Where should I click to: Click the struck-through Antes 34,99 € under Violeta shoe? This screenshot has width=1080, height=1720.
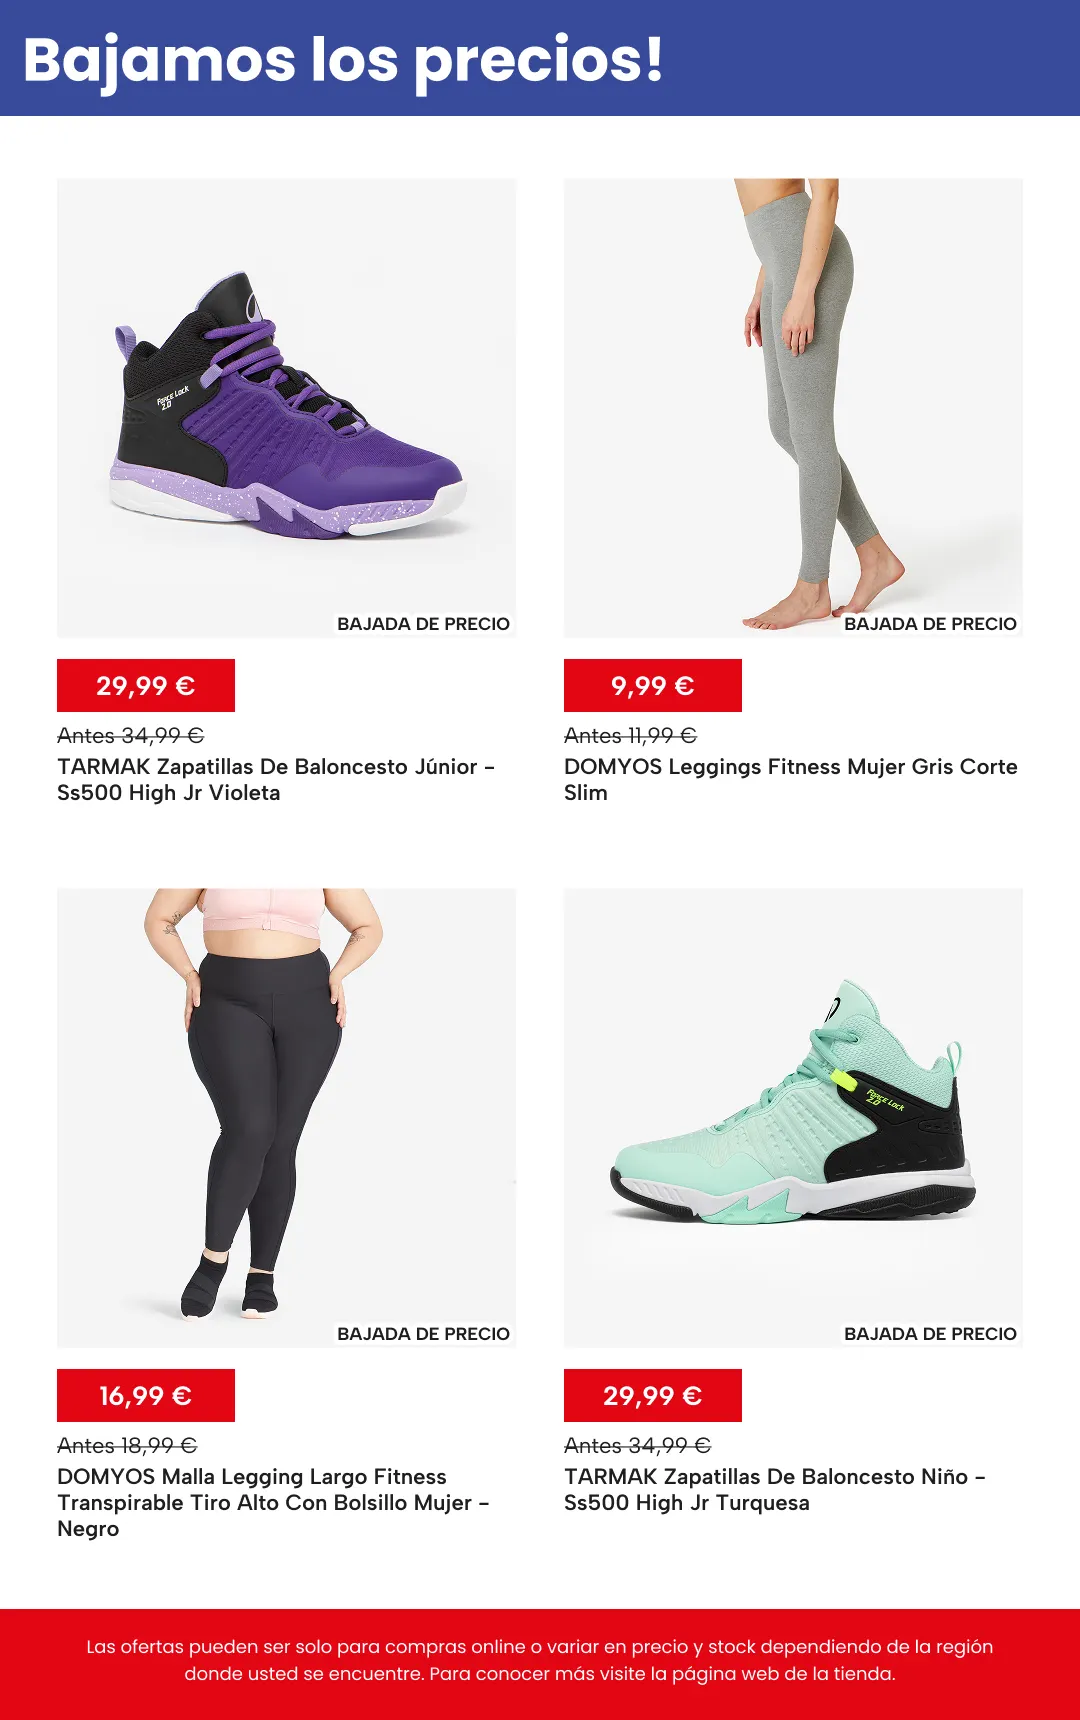(x=131, y=736)
